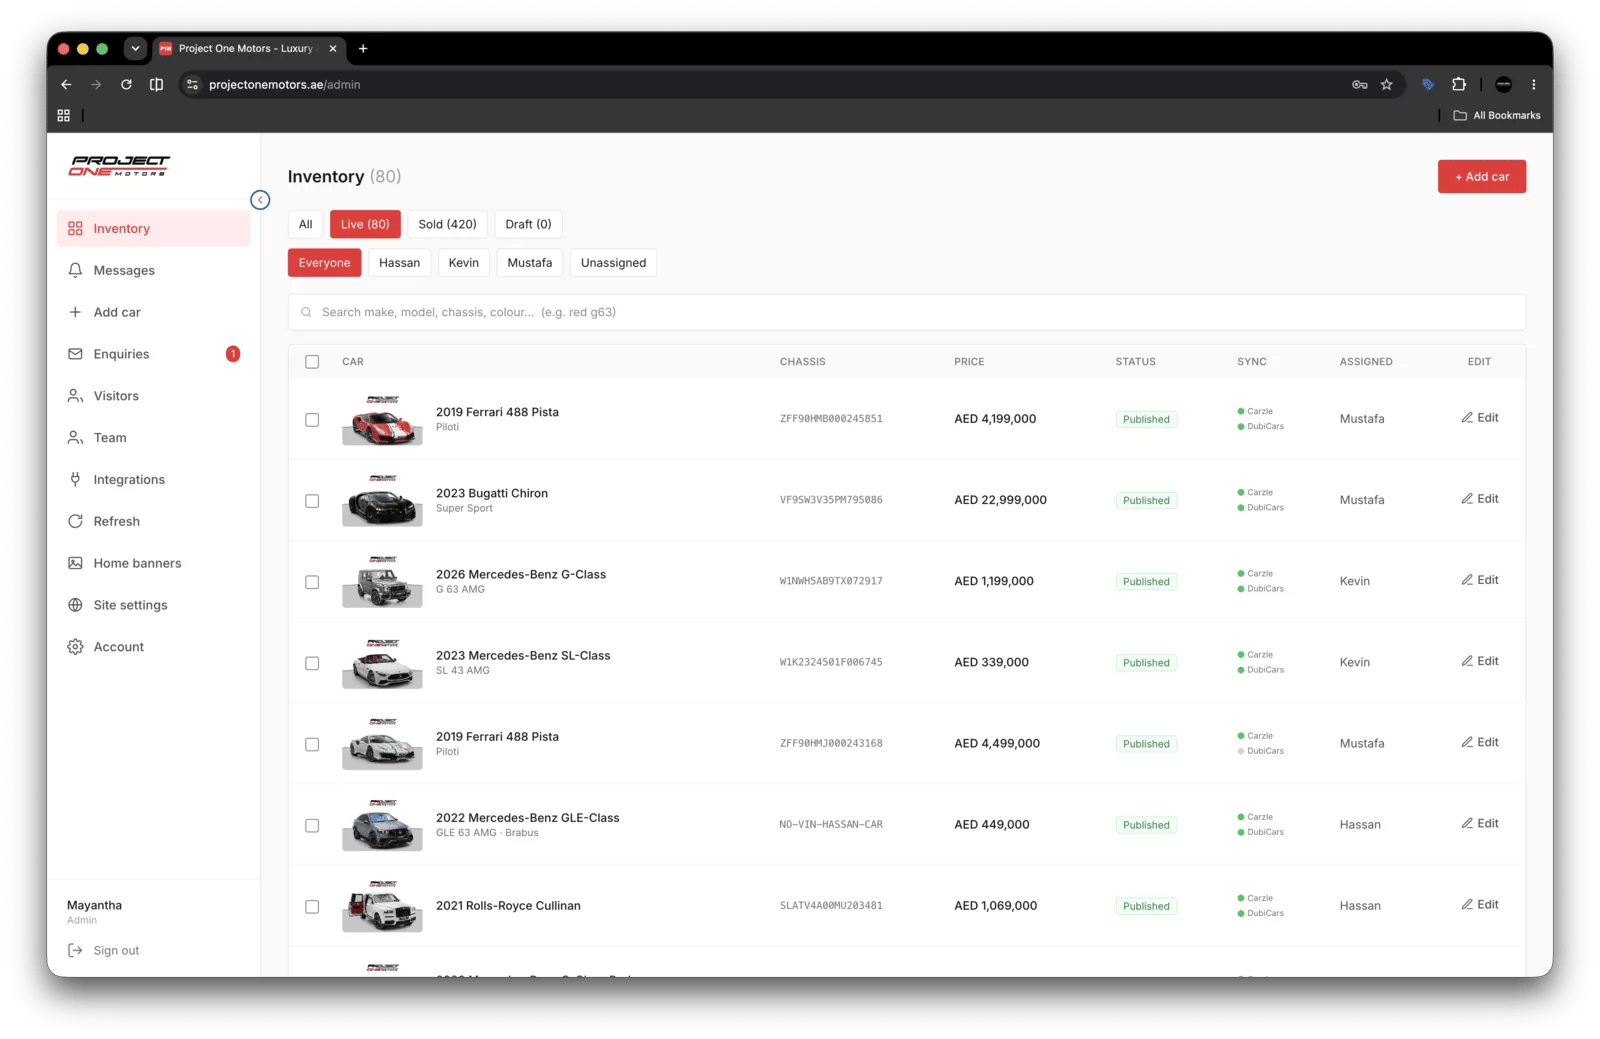Switch to Sold (420) filter
The image size is (1600, 1039).
point(447,224)
